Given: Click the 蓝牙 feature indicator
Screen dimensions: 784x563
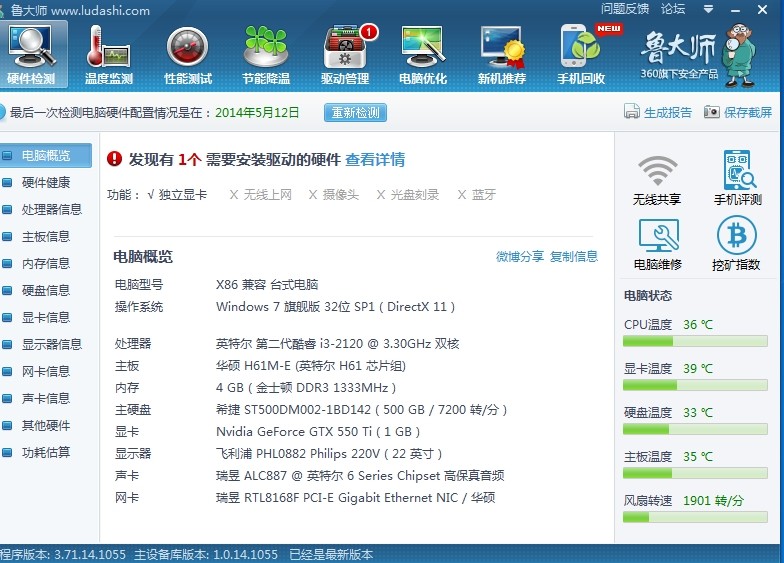Looking at the screenshot, I should point(476,194).
